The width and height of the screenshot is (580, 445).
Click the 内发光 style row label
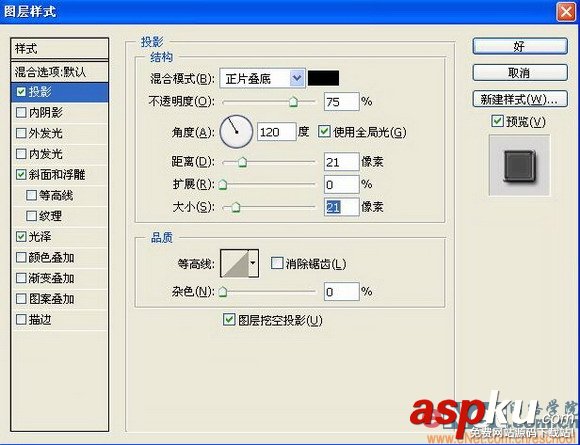pyautogui.click(x=45, y=154)
